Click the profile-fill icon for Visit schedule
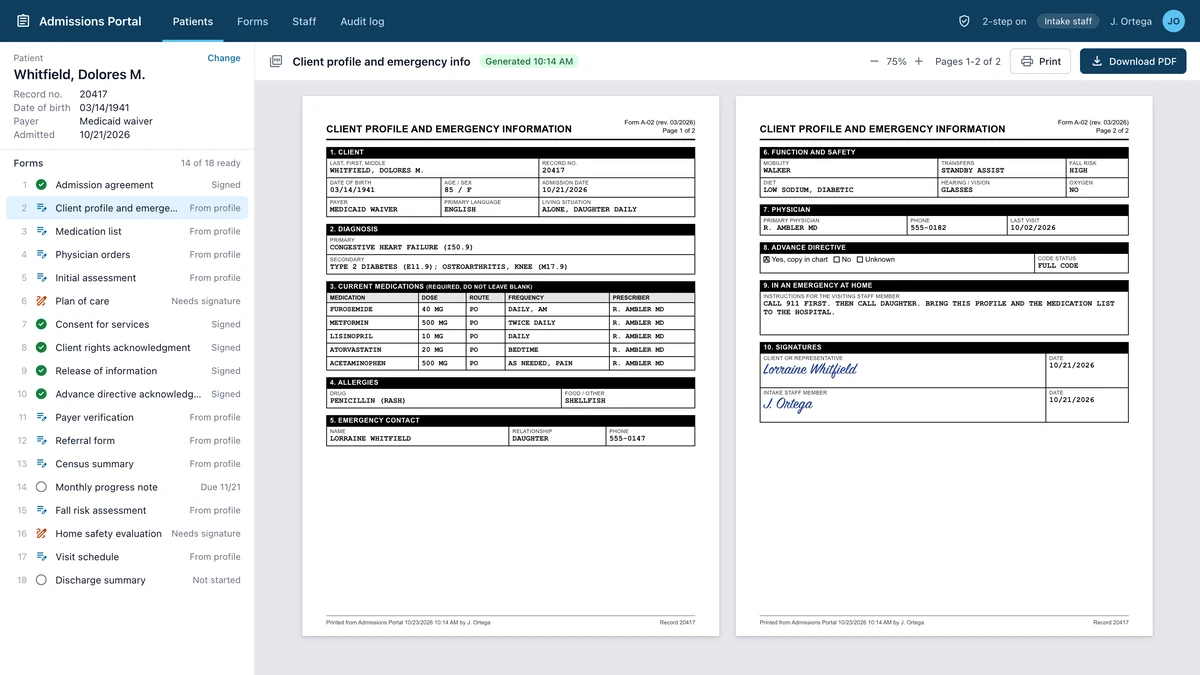The height and width of the screenshot is (675, 1200). [x=41, y=557]
